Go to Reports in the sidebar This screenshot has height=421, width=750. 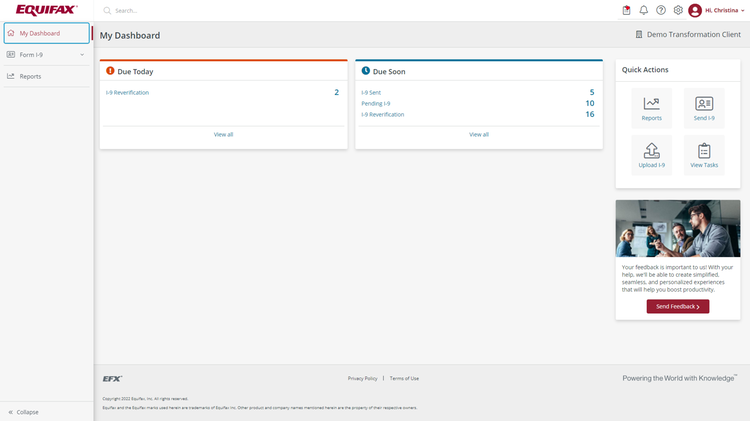point(30,76)
